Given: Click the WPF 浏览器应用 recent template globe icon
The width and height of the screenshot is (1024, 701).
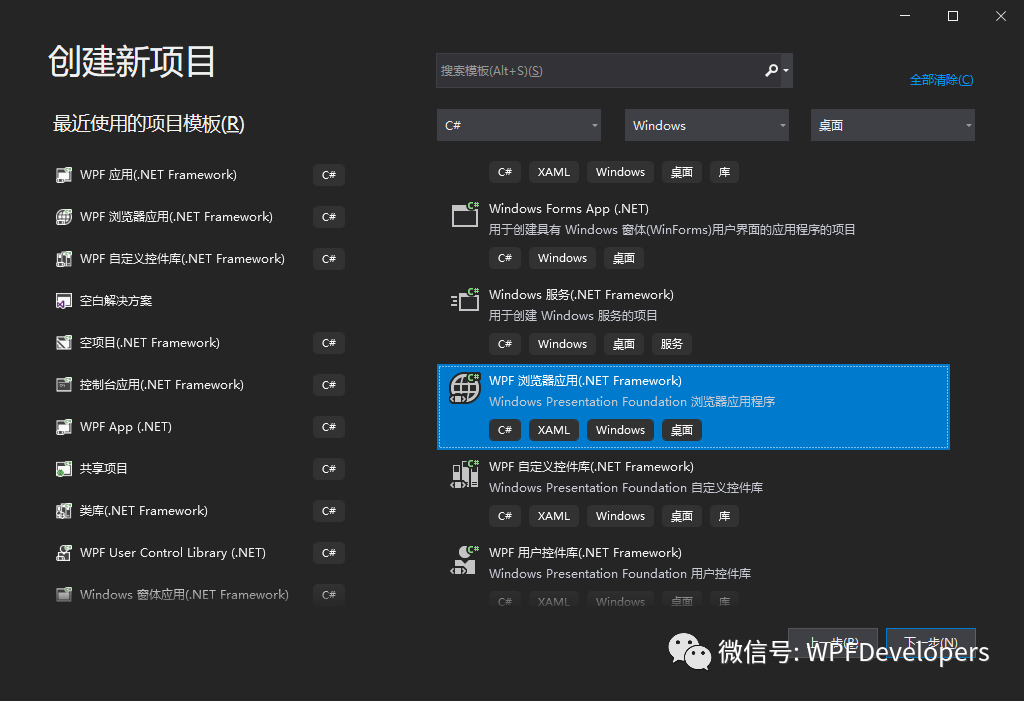Looking at the screenshot, I should [63, 217].
